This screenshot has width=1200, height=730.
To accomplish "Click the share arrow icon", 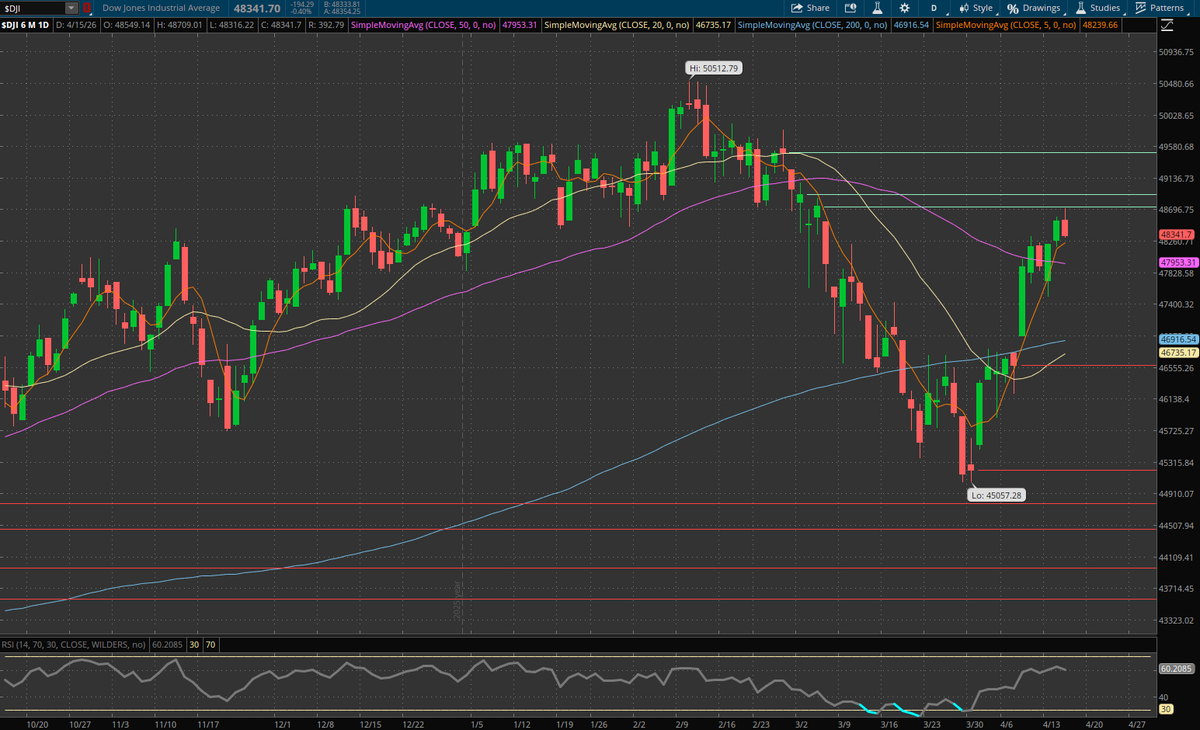I will (797, 8).
